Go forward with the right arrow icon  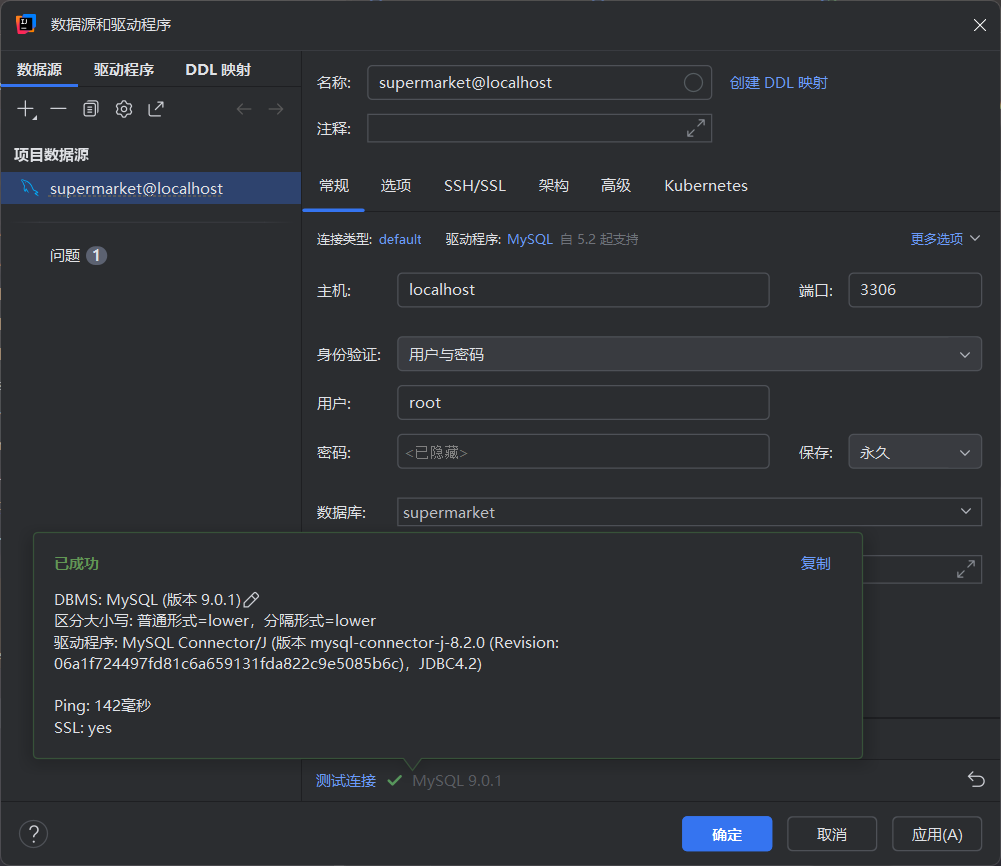tap(276, 109)
